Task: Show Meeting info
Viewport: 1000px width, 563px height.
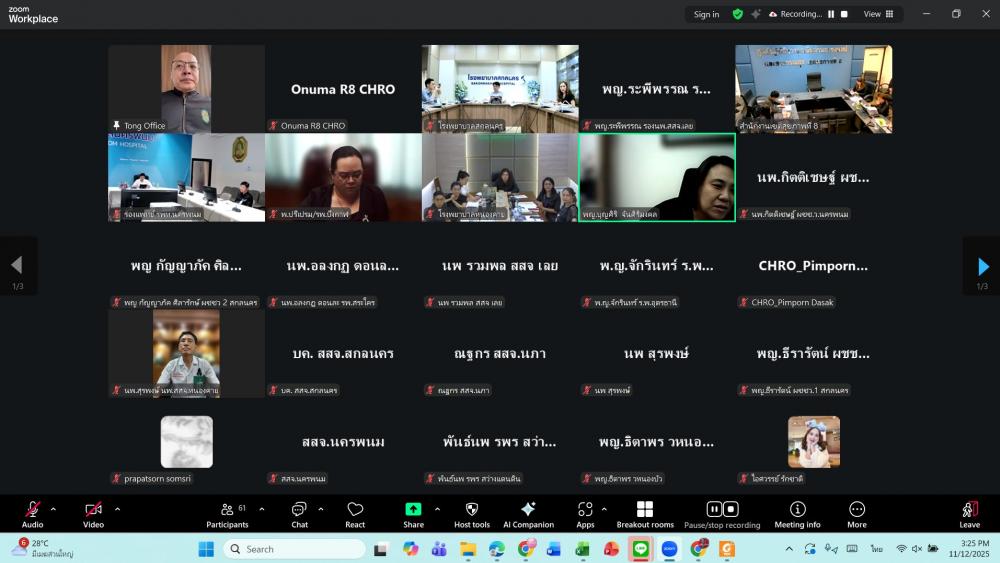Action: (x=797, y=512)
